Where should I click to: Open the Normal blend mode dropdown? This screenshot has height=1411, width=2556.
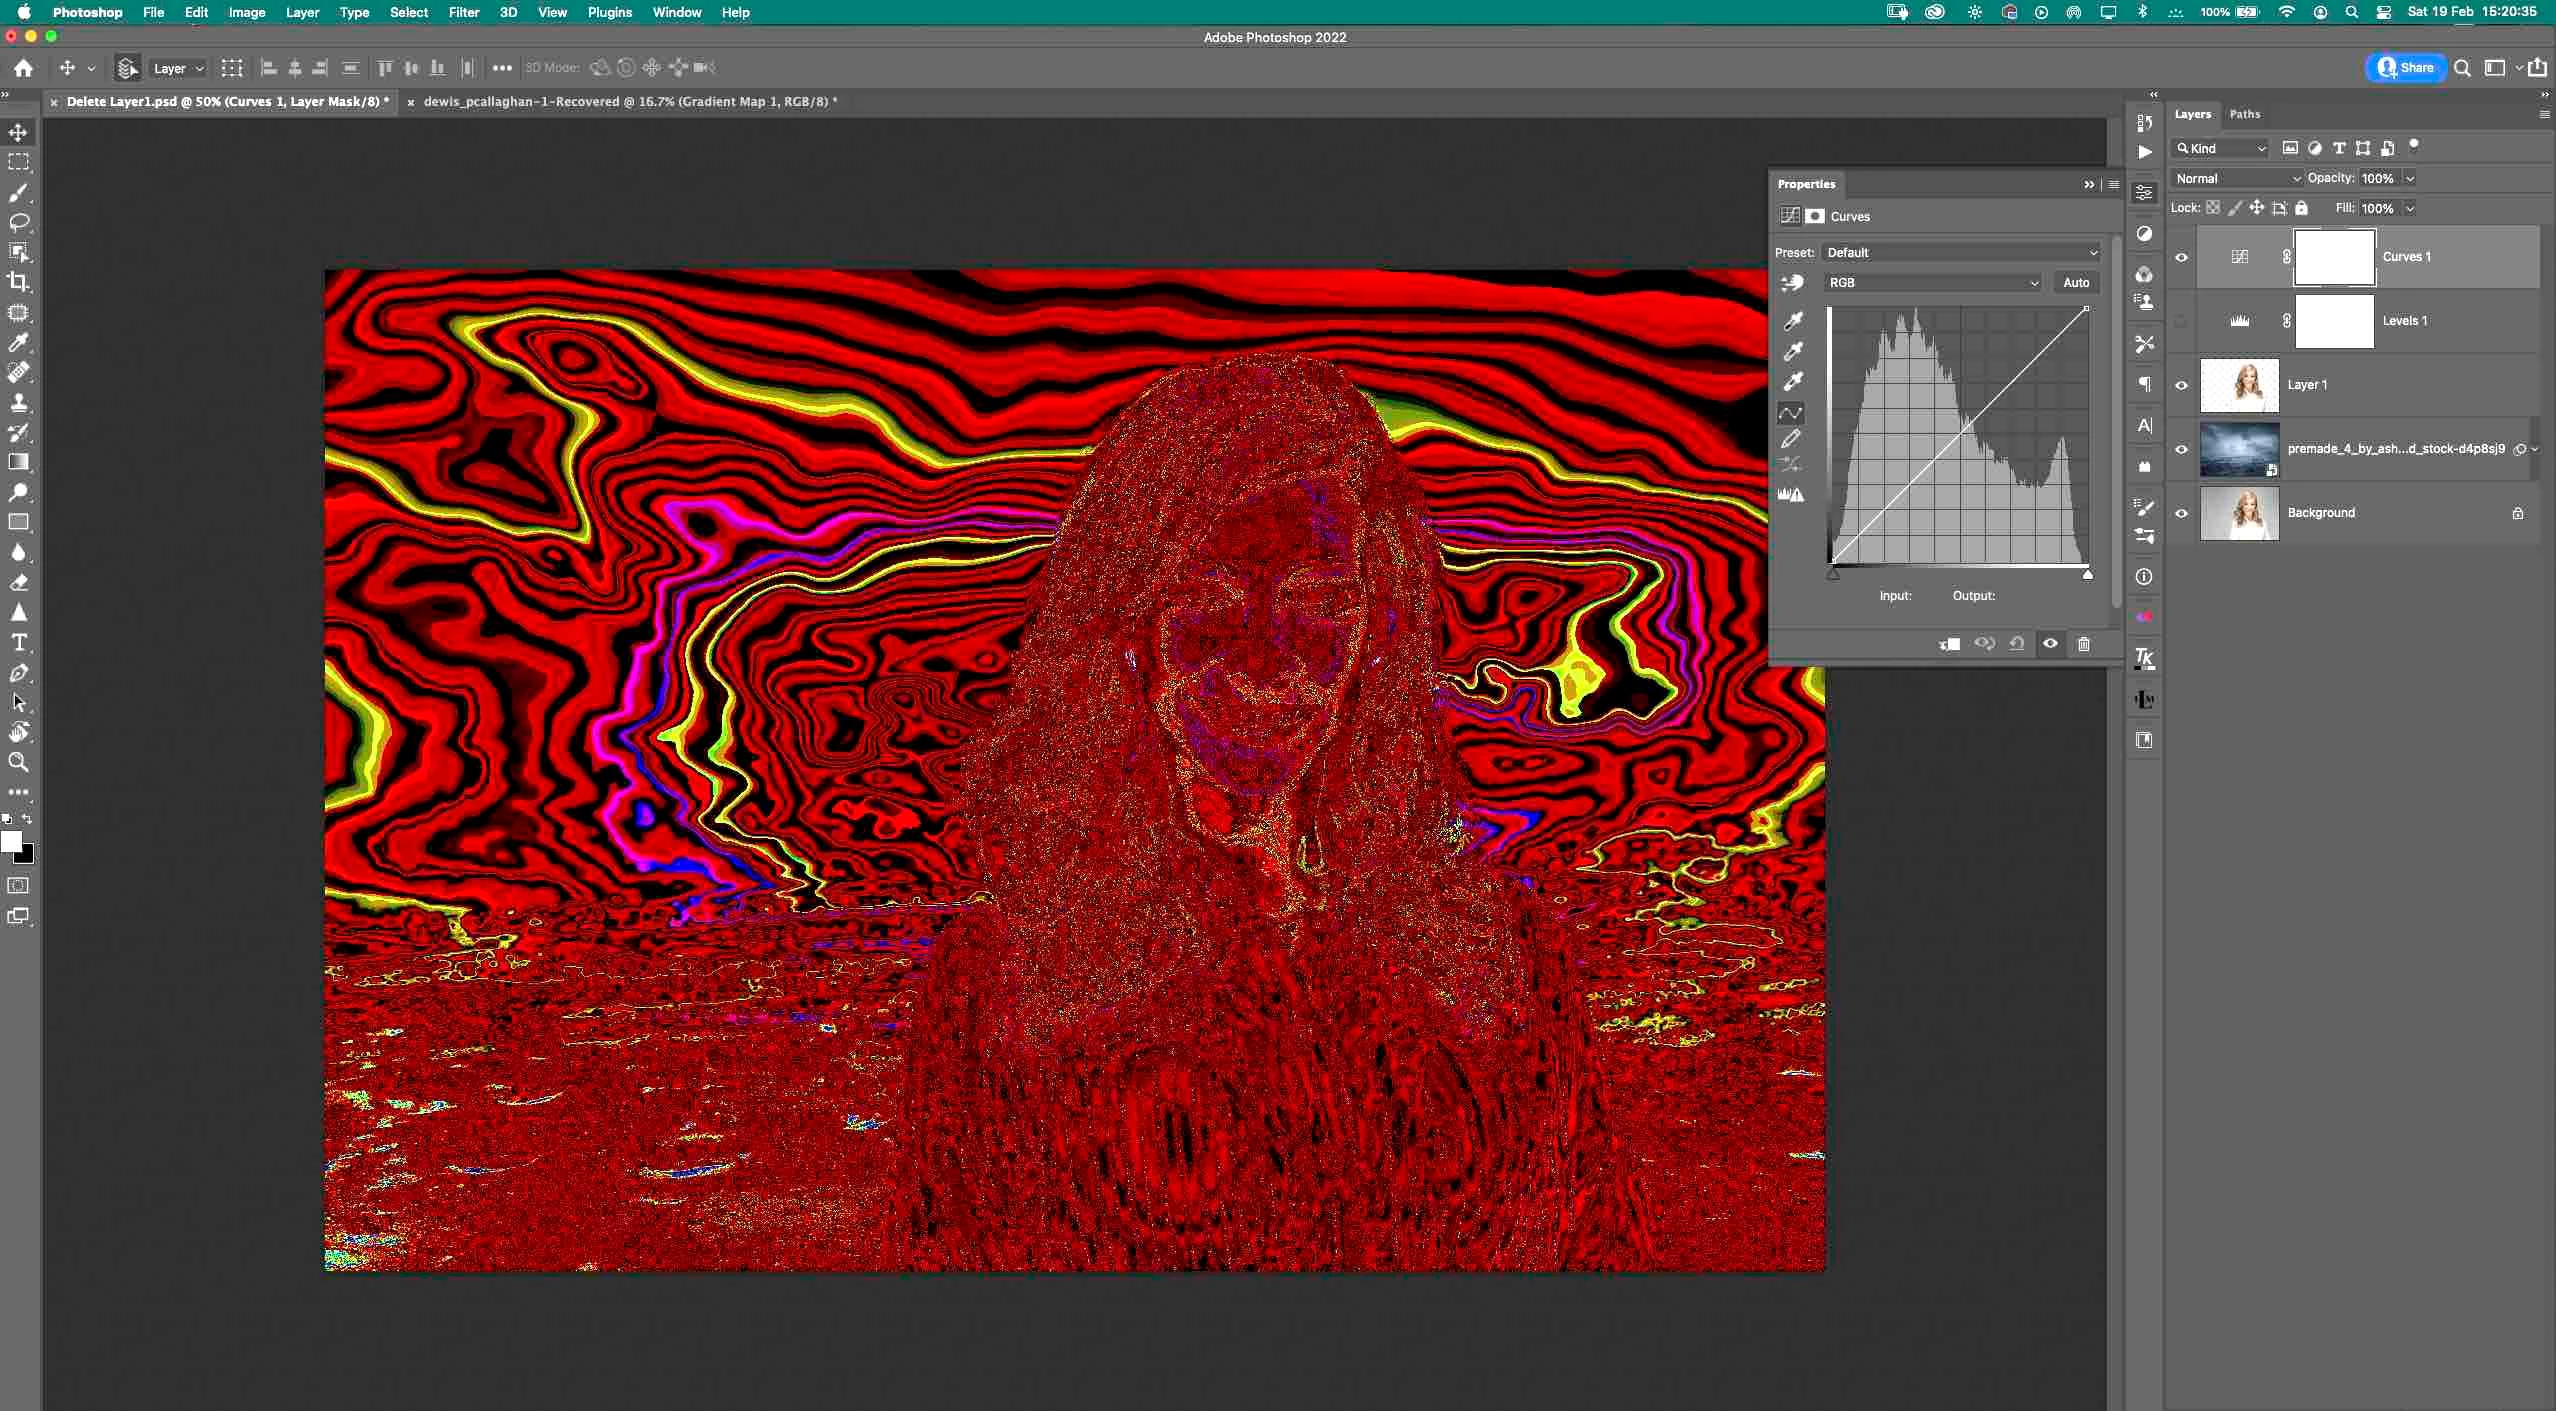tap(2237, 178)
